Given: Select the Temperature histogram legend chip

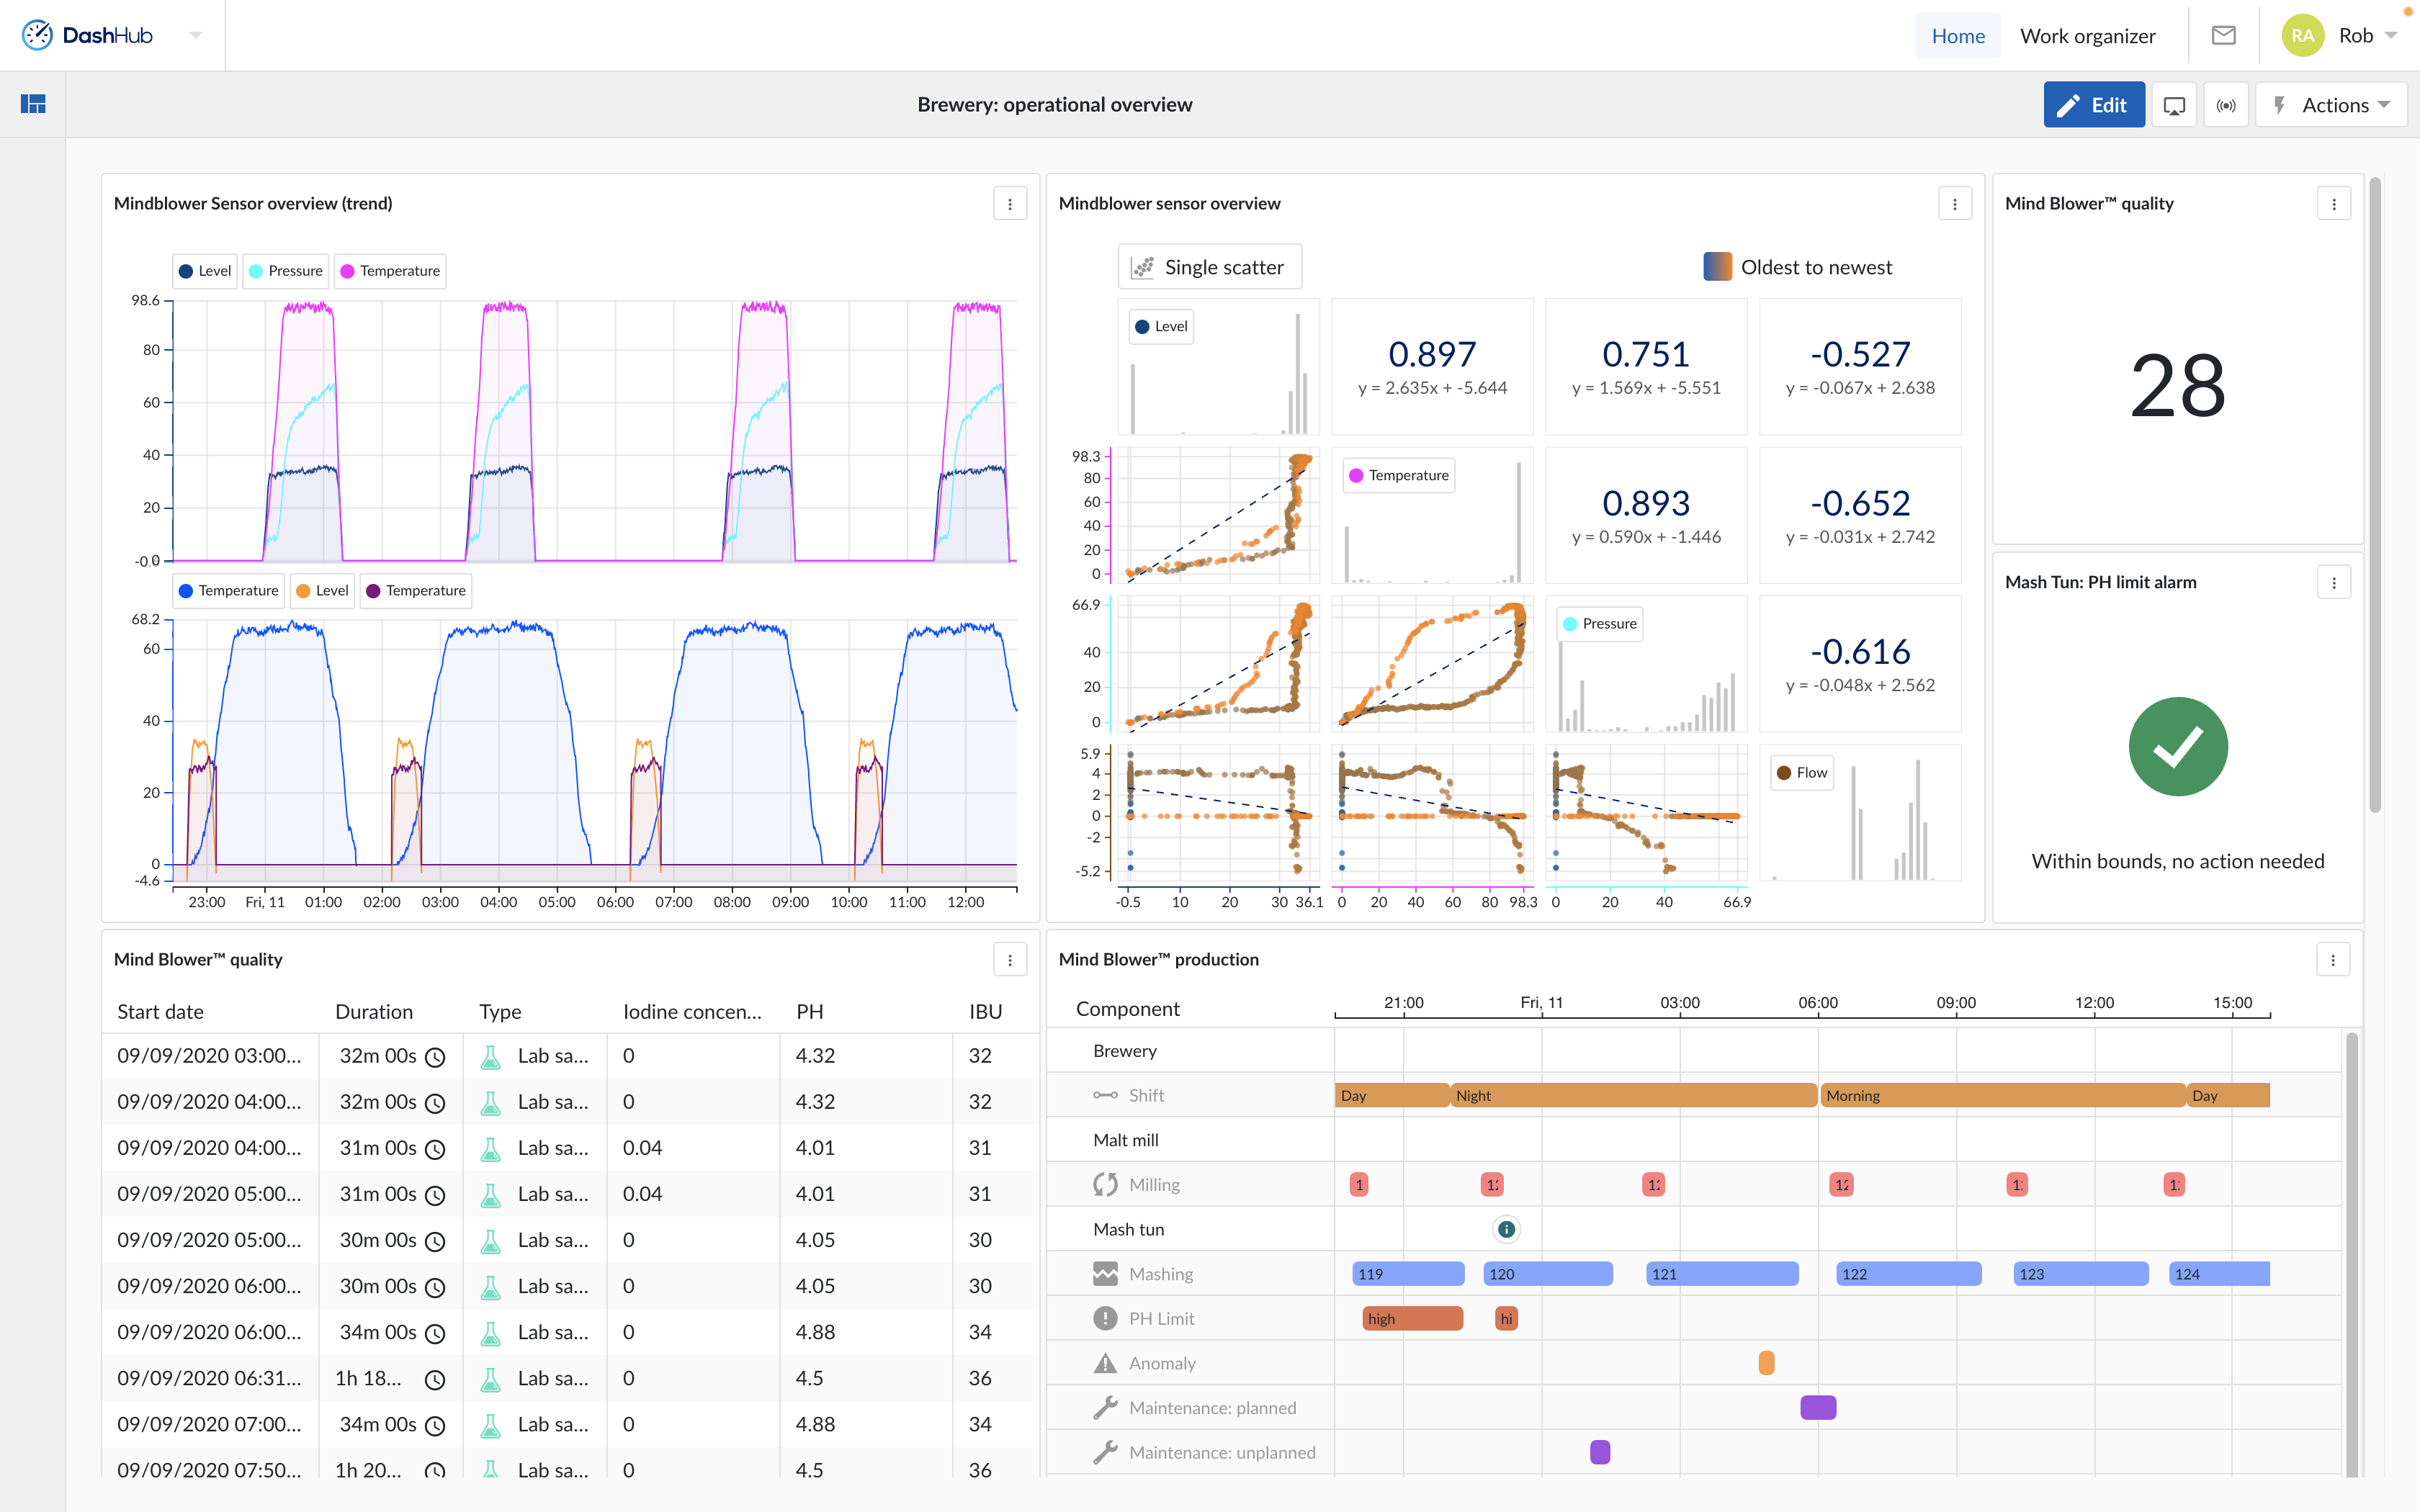Looking at the screenshot, I should 1398,475.
